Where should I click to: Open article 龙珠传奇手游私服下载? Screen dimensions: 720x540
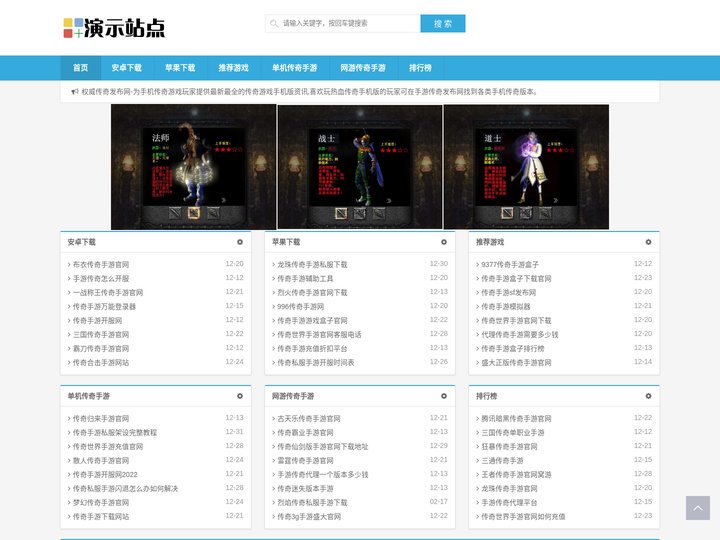(312, 264)
